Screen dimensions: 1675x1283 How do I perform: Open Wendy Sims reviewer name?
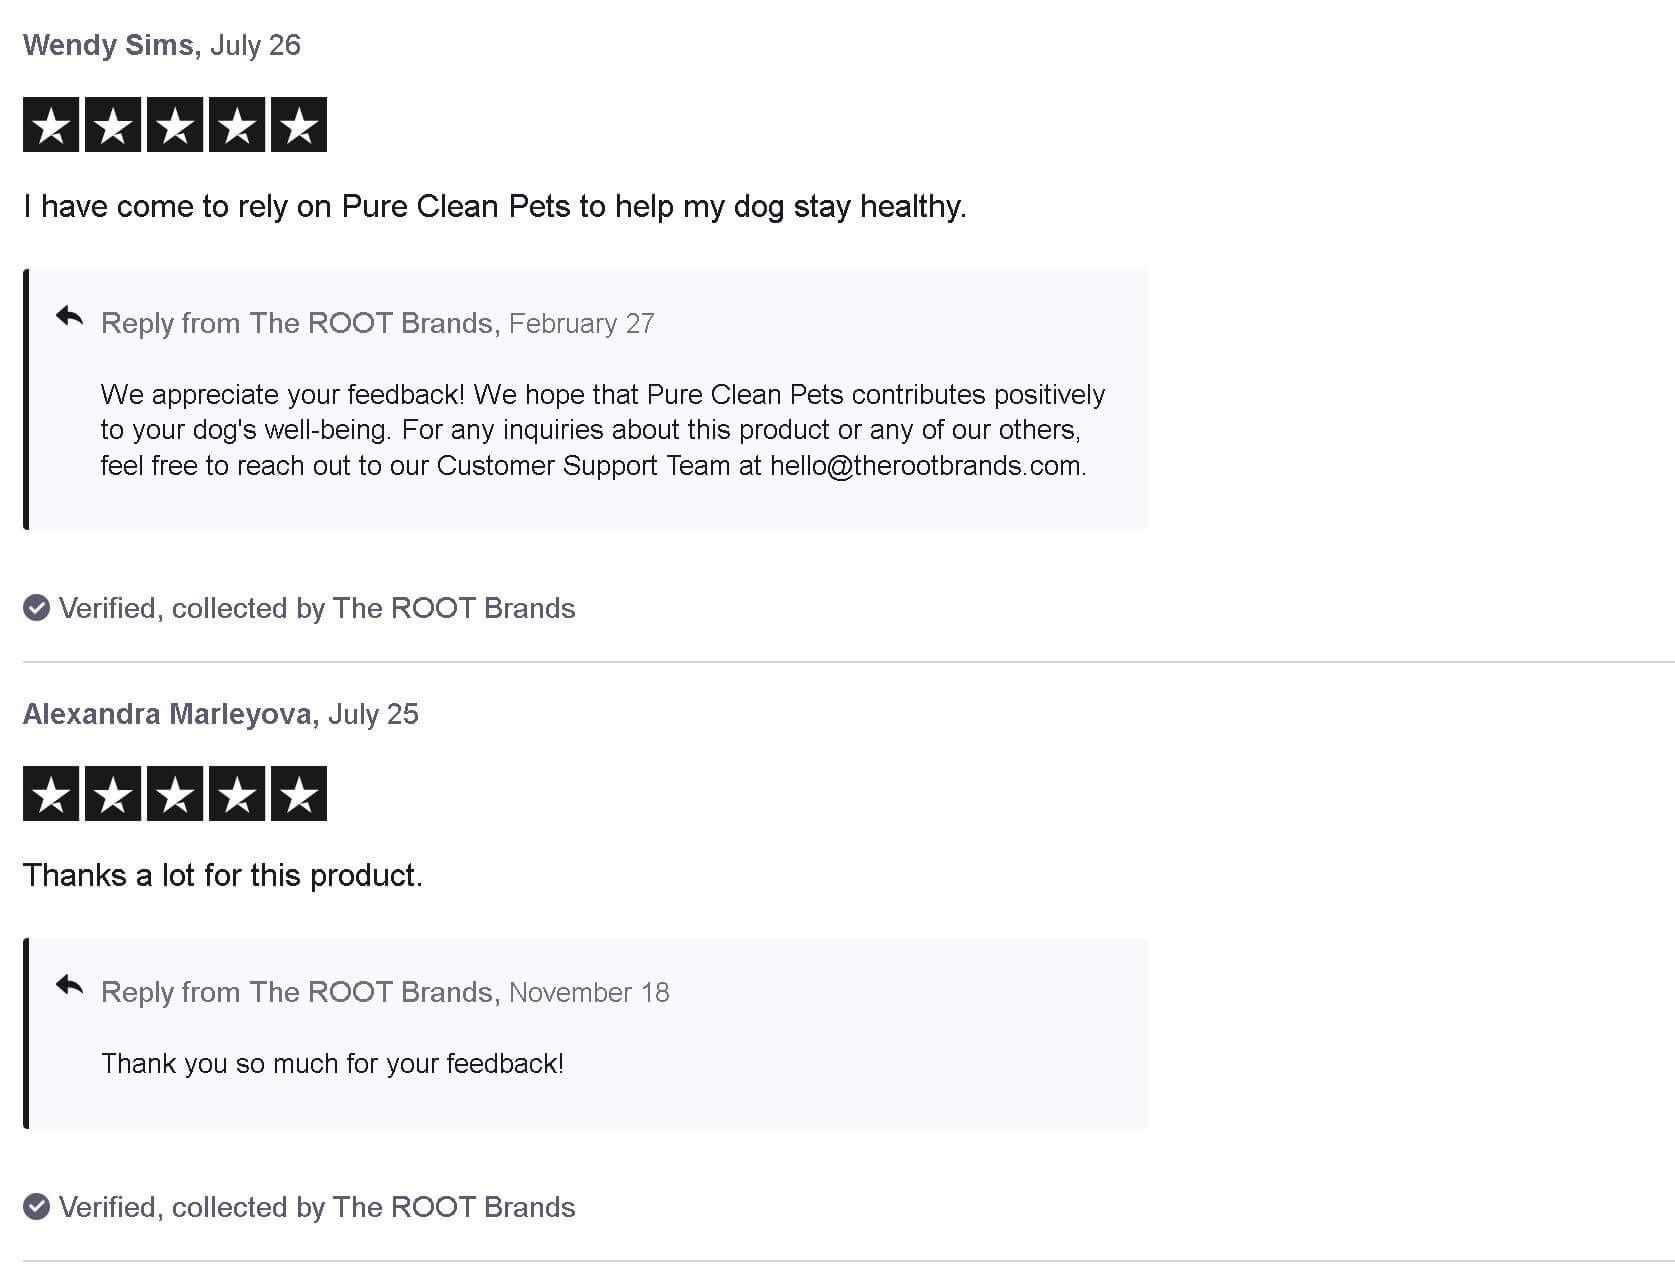tap(108, 45)
